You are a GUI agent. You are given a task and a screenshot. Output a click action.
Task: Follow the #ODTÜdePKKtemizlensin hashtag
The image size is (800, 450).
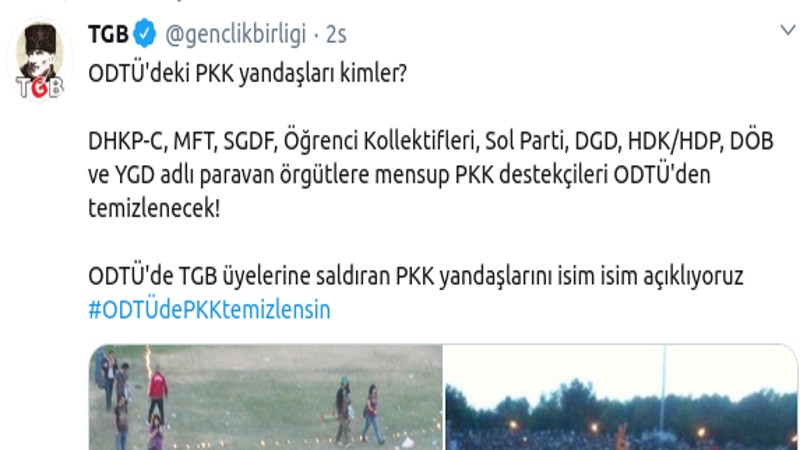(x=209, y=310)
